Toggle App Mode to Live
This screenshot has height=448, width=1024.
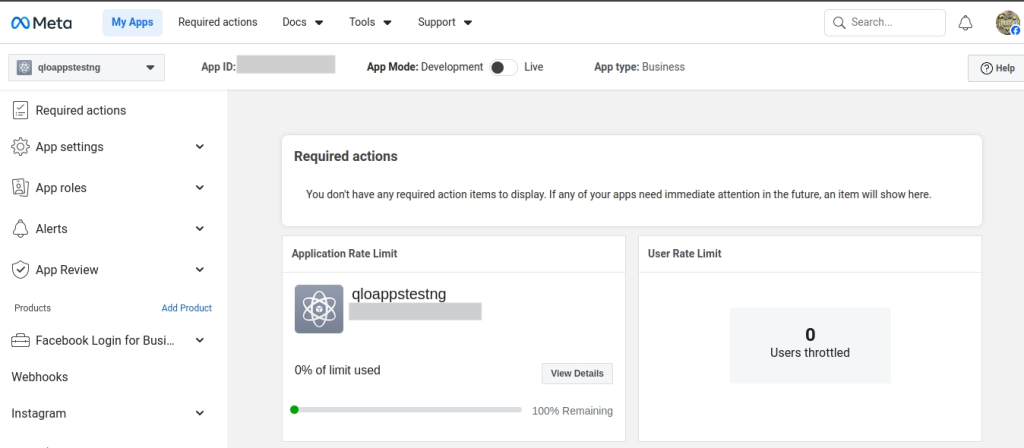[x=504, y=67]
